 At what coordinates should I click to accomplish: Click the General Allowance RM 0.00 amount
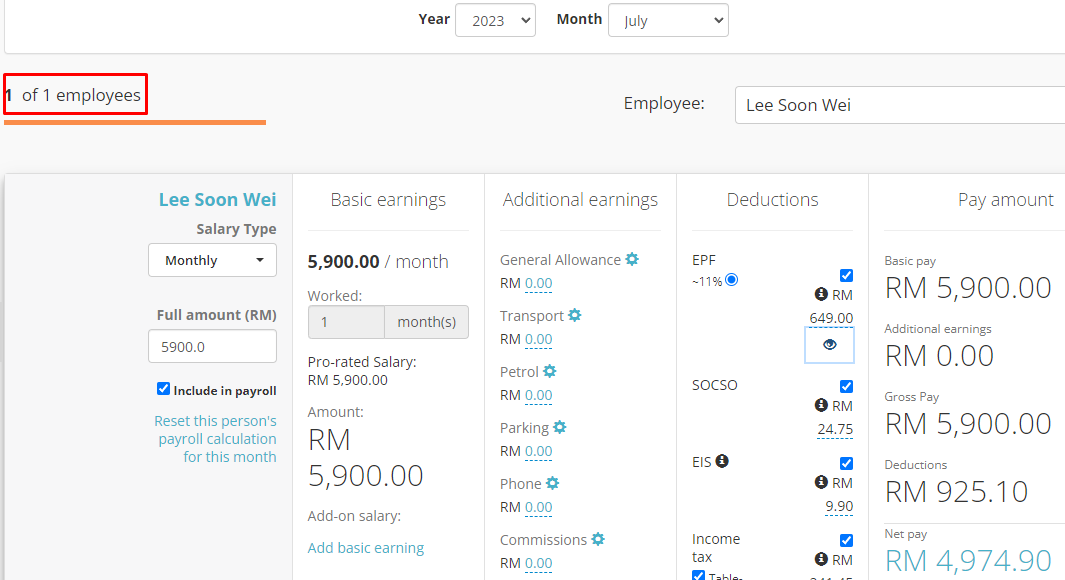click(538, 283)
